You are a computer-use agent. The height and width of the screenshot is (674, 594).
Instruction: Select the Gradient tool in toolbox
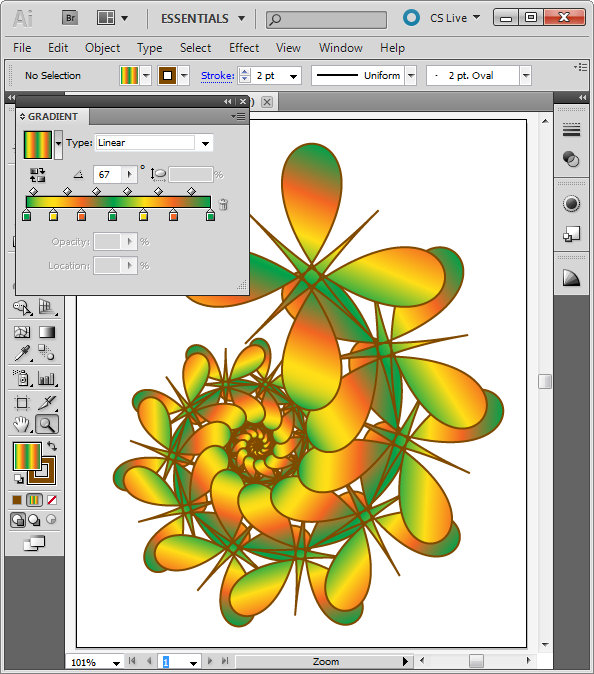point(47,332)
